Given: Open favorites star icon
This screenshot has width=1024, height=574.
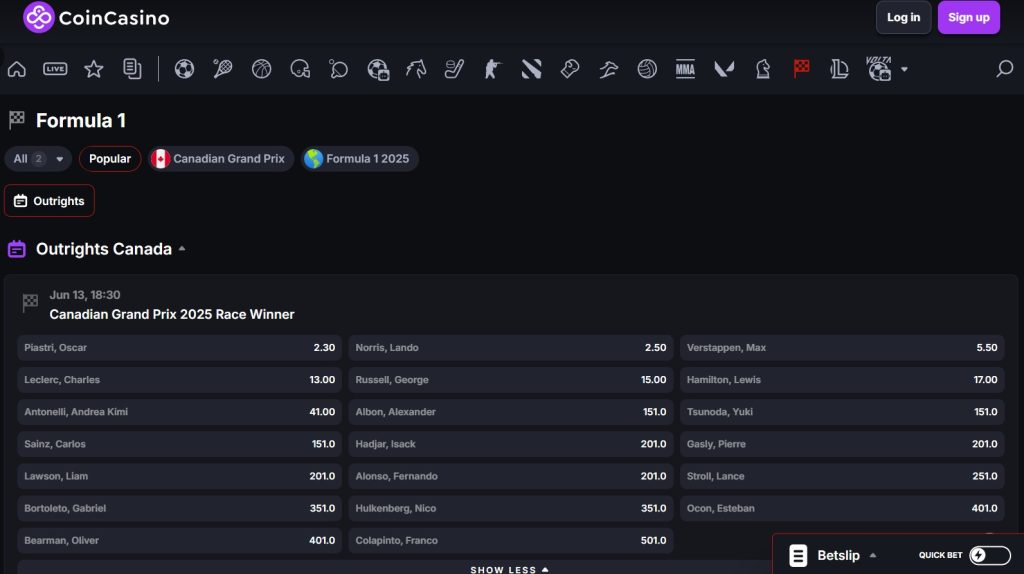Looking at the screenshot, I should click(x=93, y=69).
